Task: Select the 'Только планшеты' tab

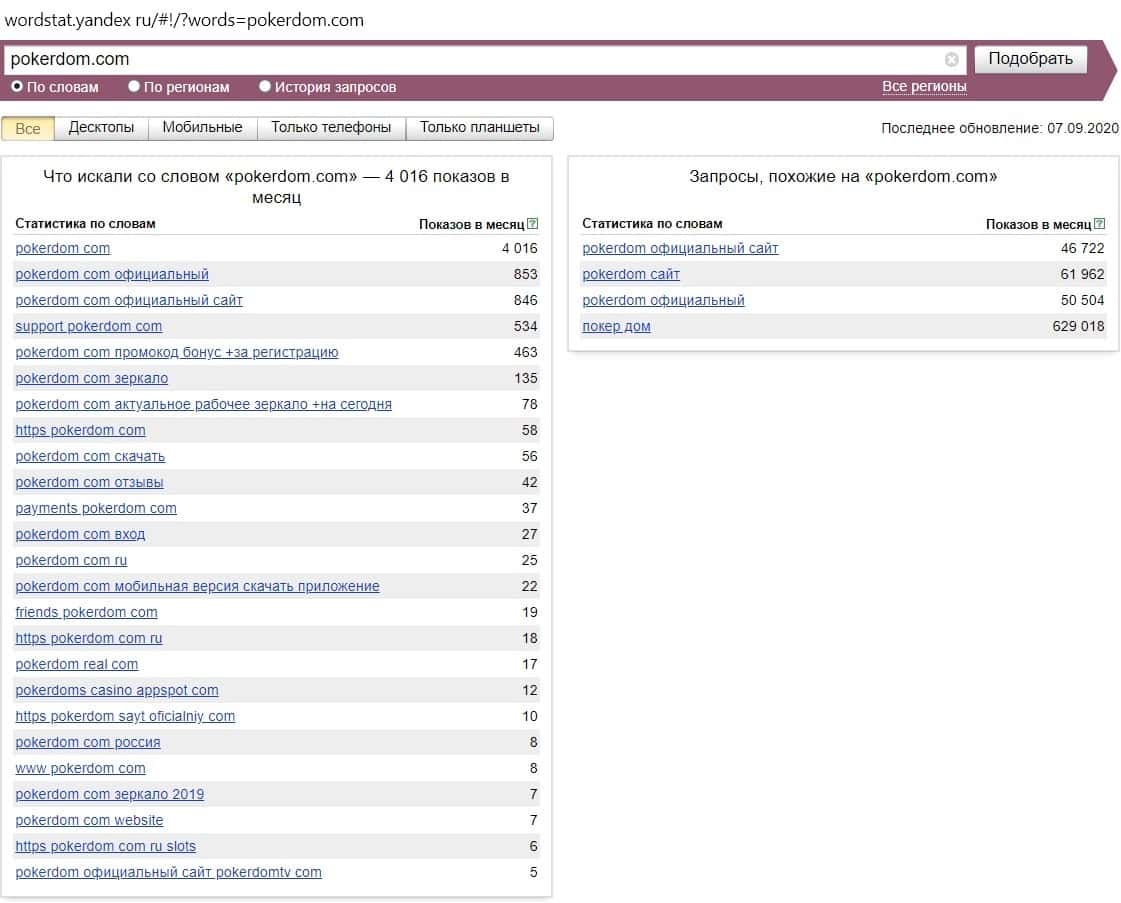Action: click(479, 128)
